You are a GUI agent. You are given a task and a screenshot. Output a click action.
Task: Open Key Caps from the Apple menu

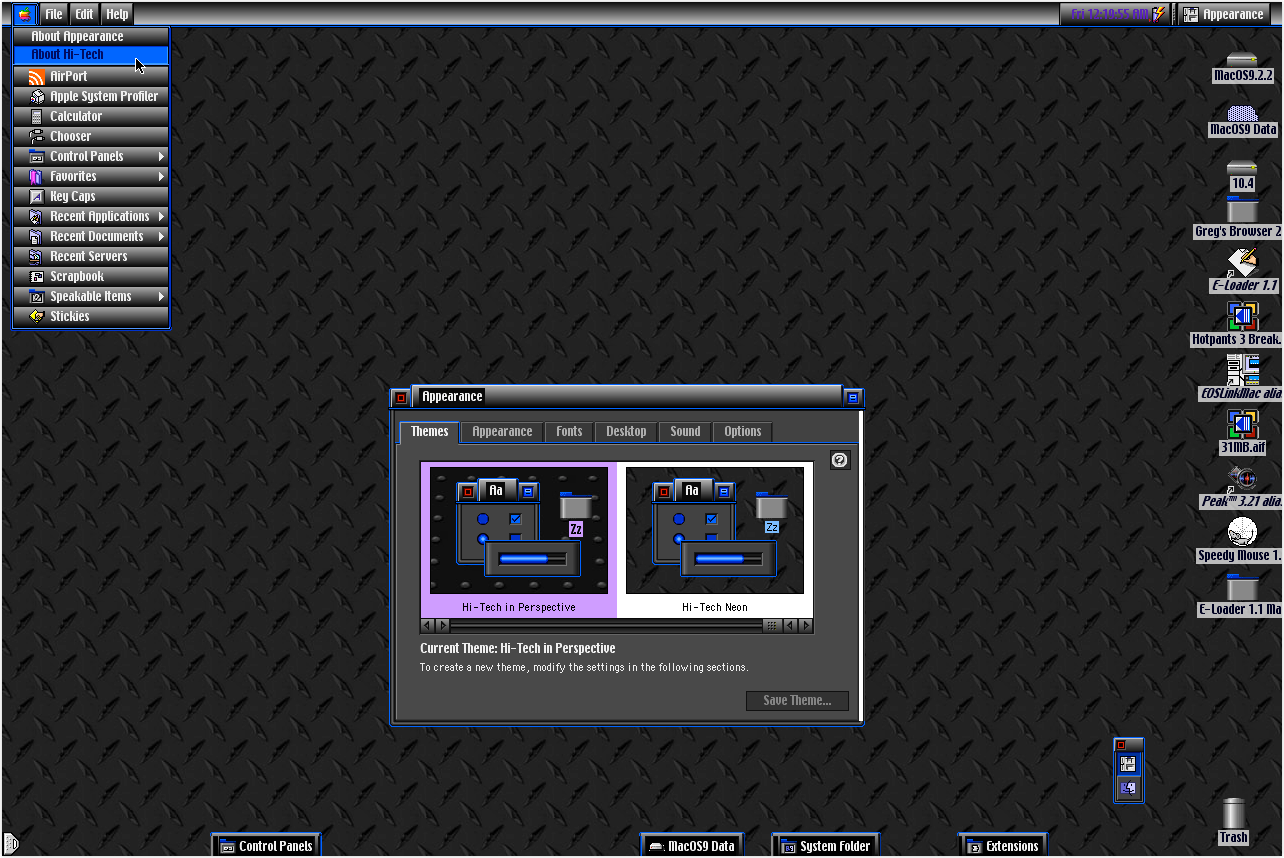click(91, 196)
